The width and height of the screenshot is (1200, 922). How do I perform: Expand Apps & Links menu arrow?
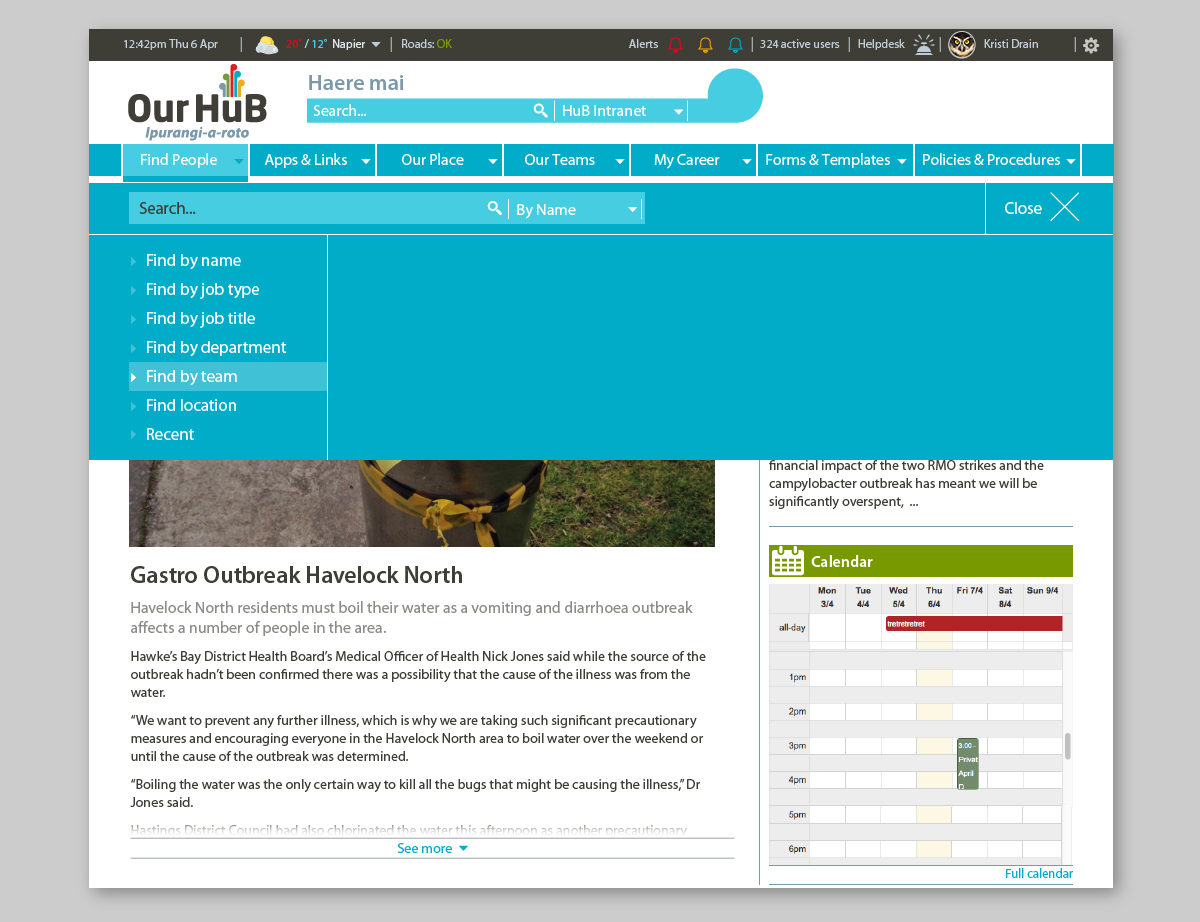click(x=366, y=161)
